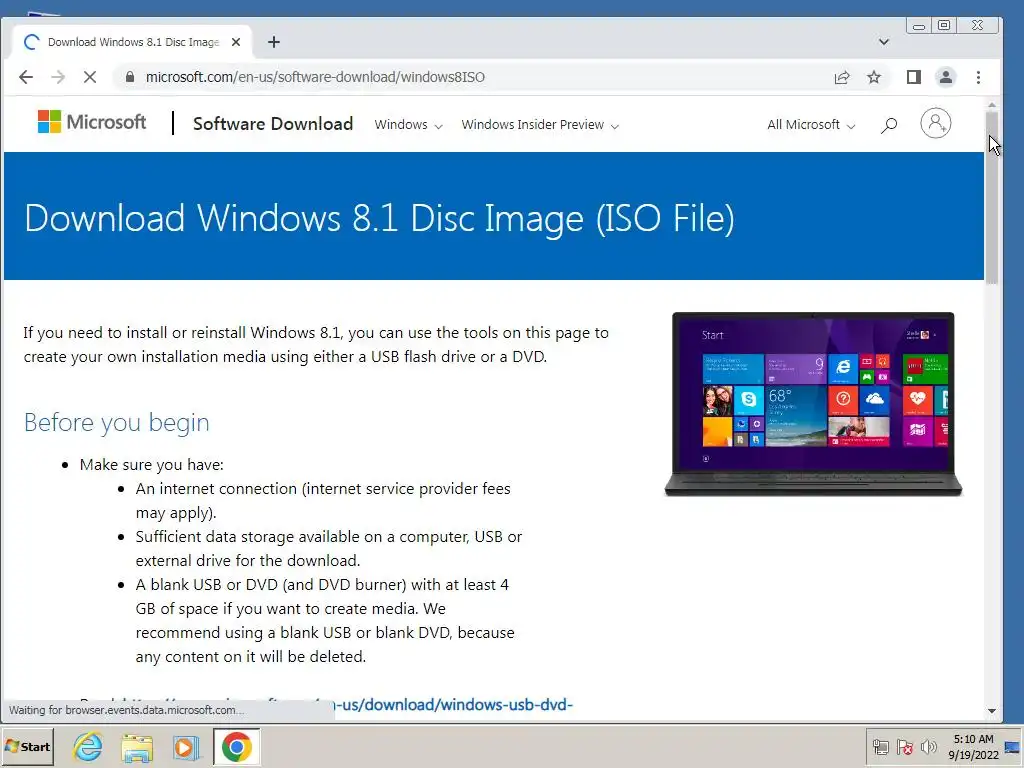
Task: Open site search magnifier
Action: (x=889, y=125)
